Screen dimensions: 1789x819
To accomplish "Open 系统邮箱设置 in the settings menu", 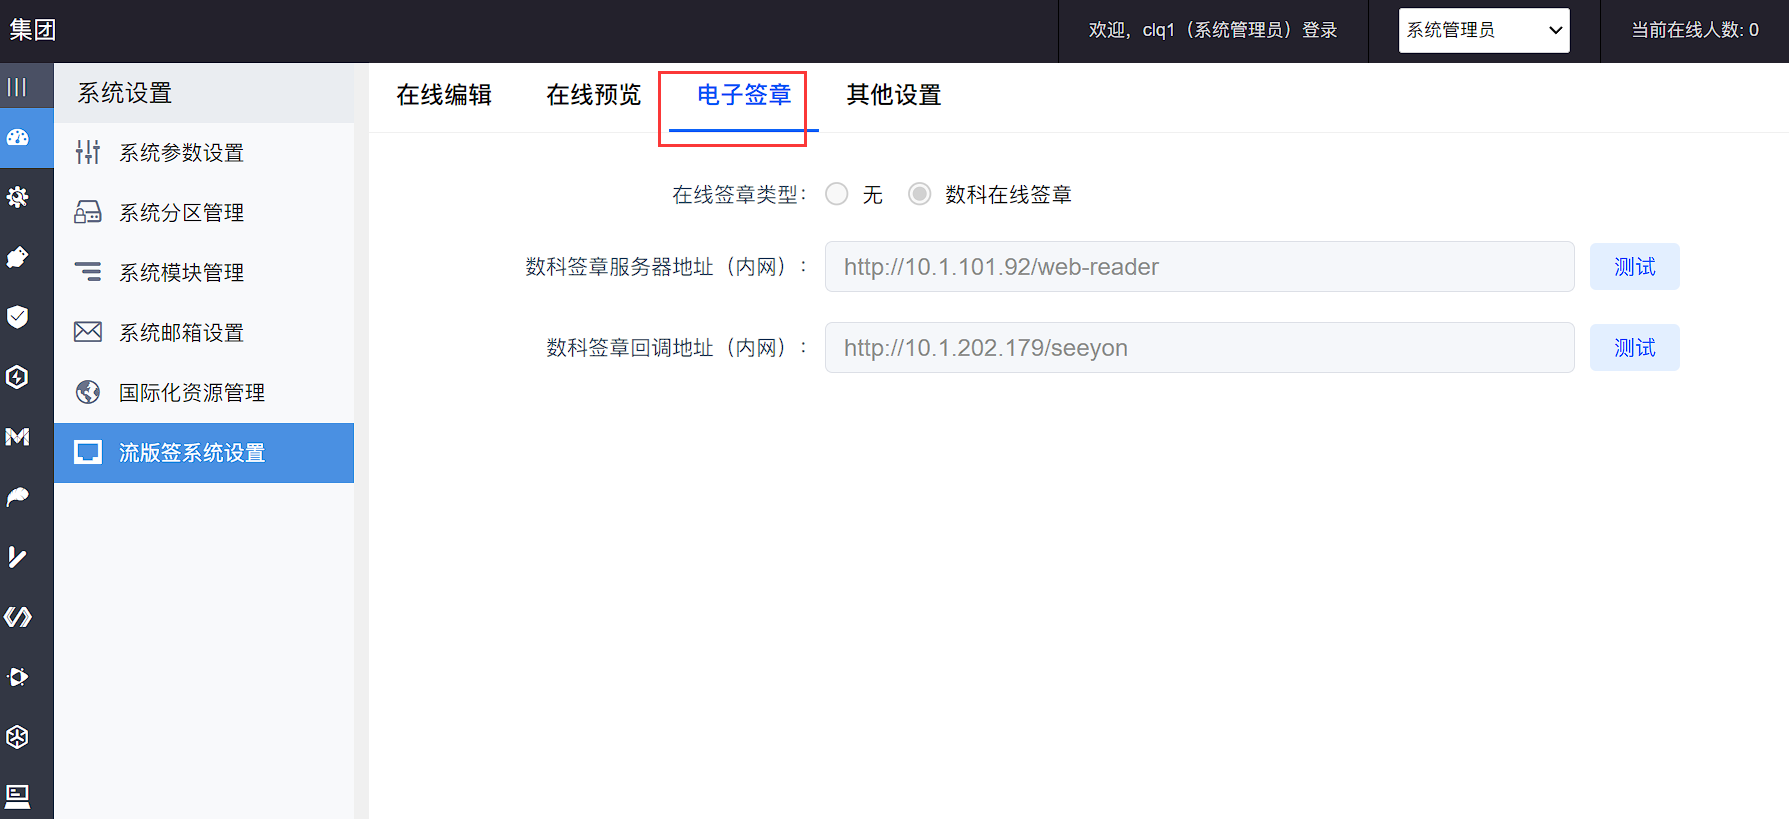I will tap(204, 333).
